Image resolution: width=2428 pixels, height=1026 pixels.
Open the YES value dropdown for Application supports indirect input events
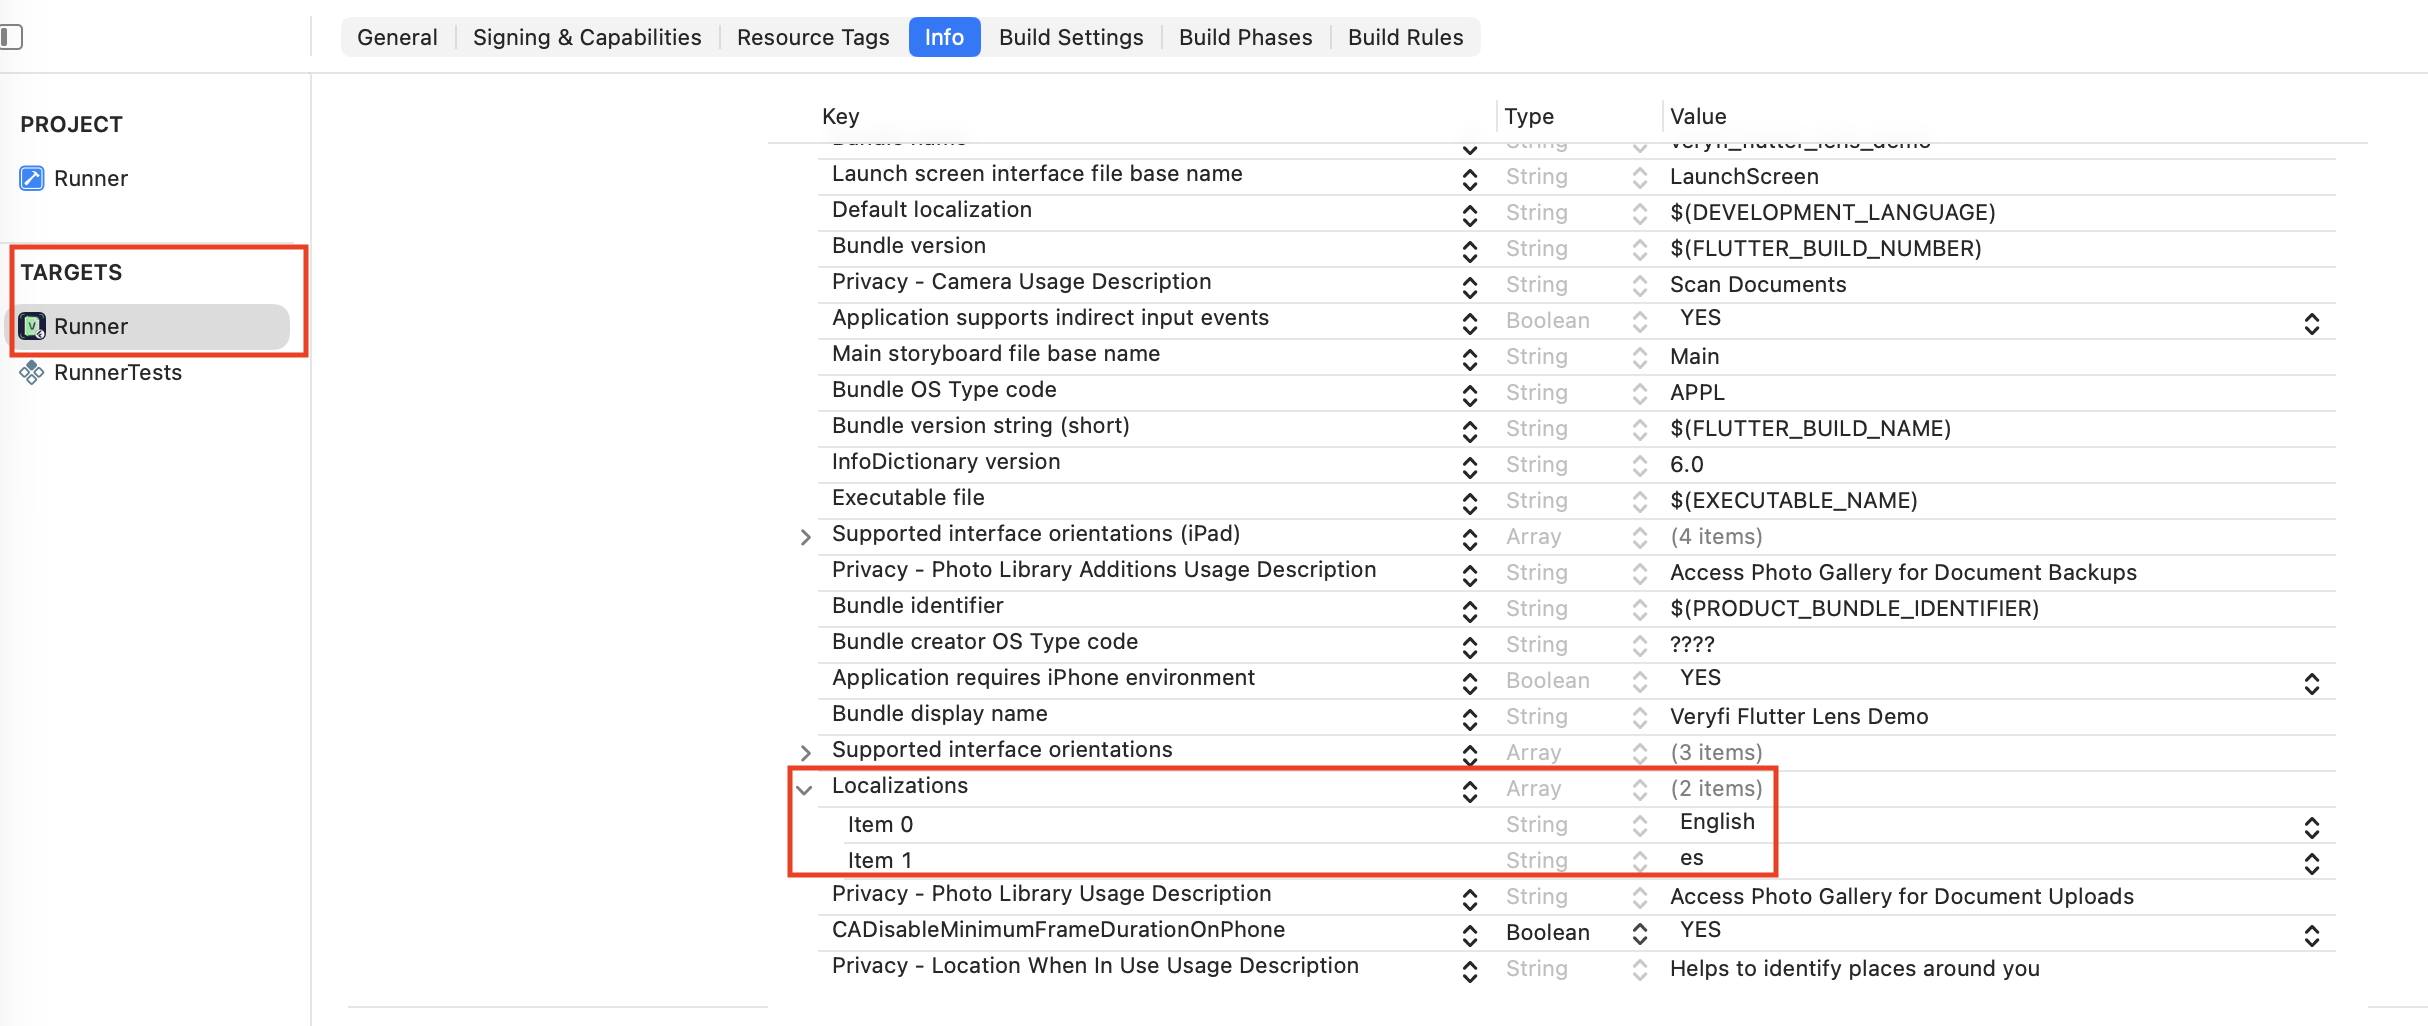[2312, 322]
